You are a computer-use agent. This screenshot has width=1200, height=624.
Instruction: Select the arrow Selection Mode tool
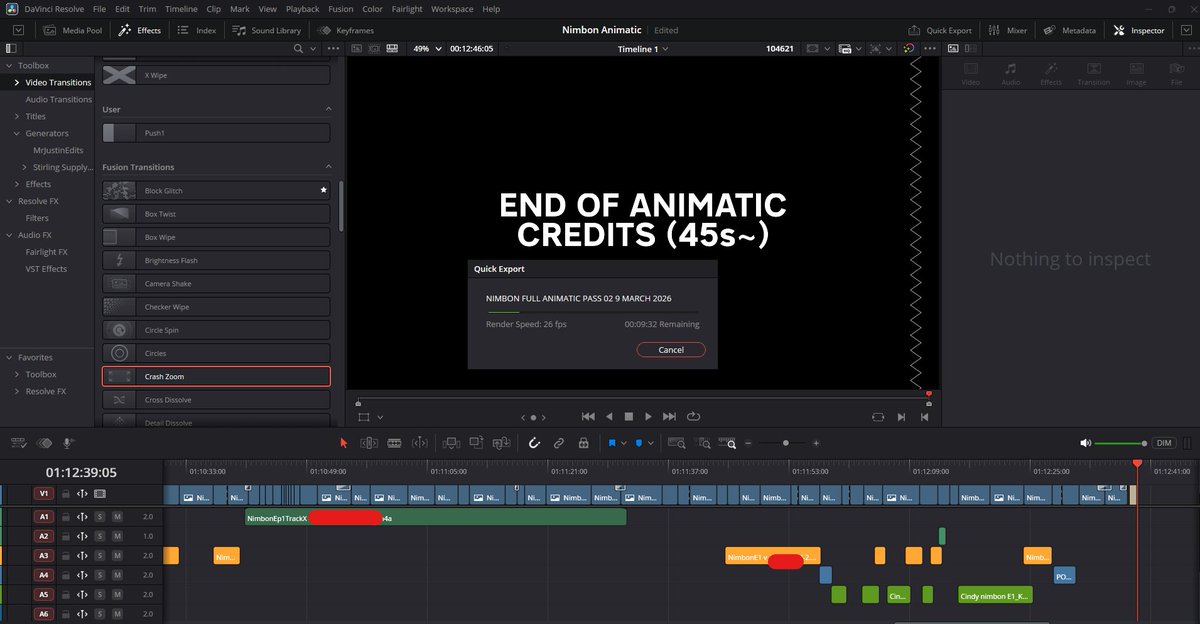[x=344, y=442]
